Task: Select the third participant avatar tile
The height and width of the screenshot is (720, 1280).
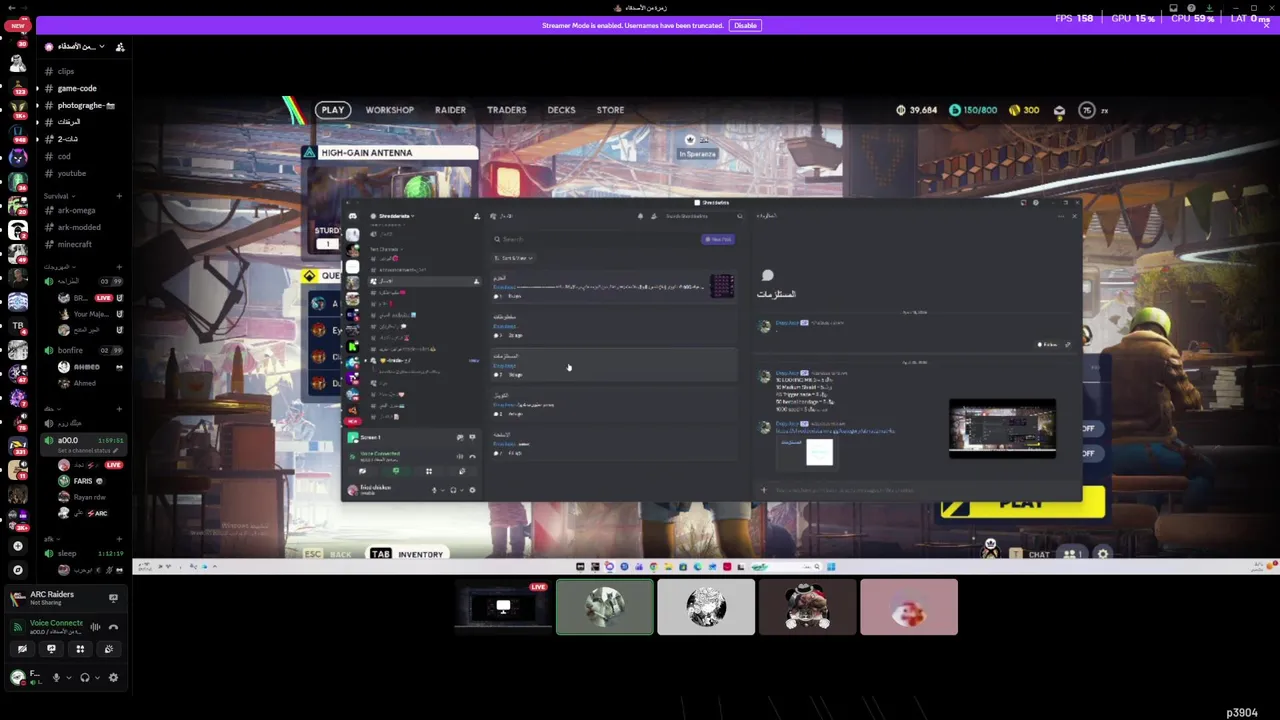Action: coord(706,607)
